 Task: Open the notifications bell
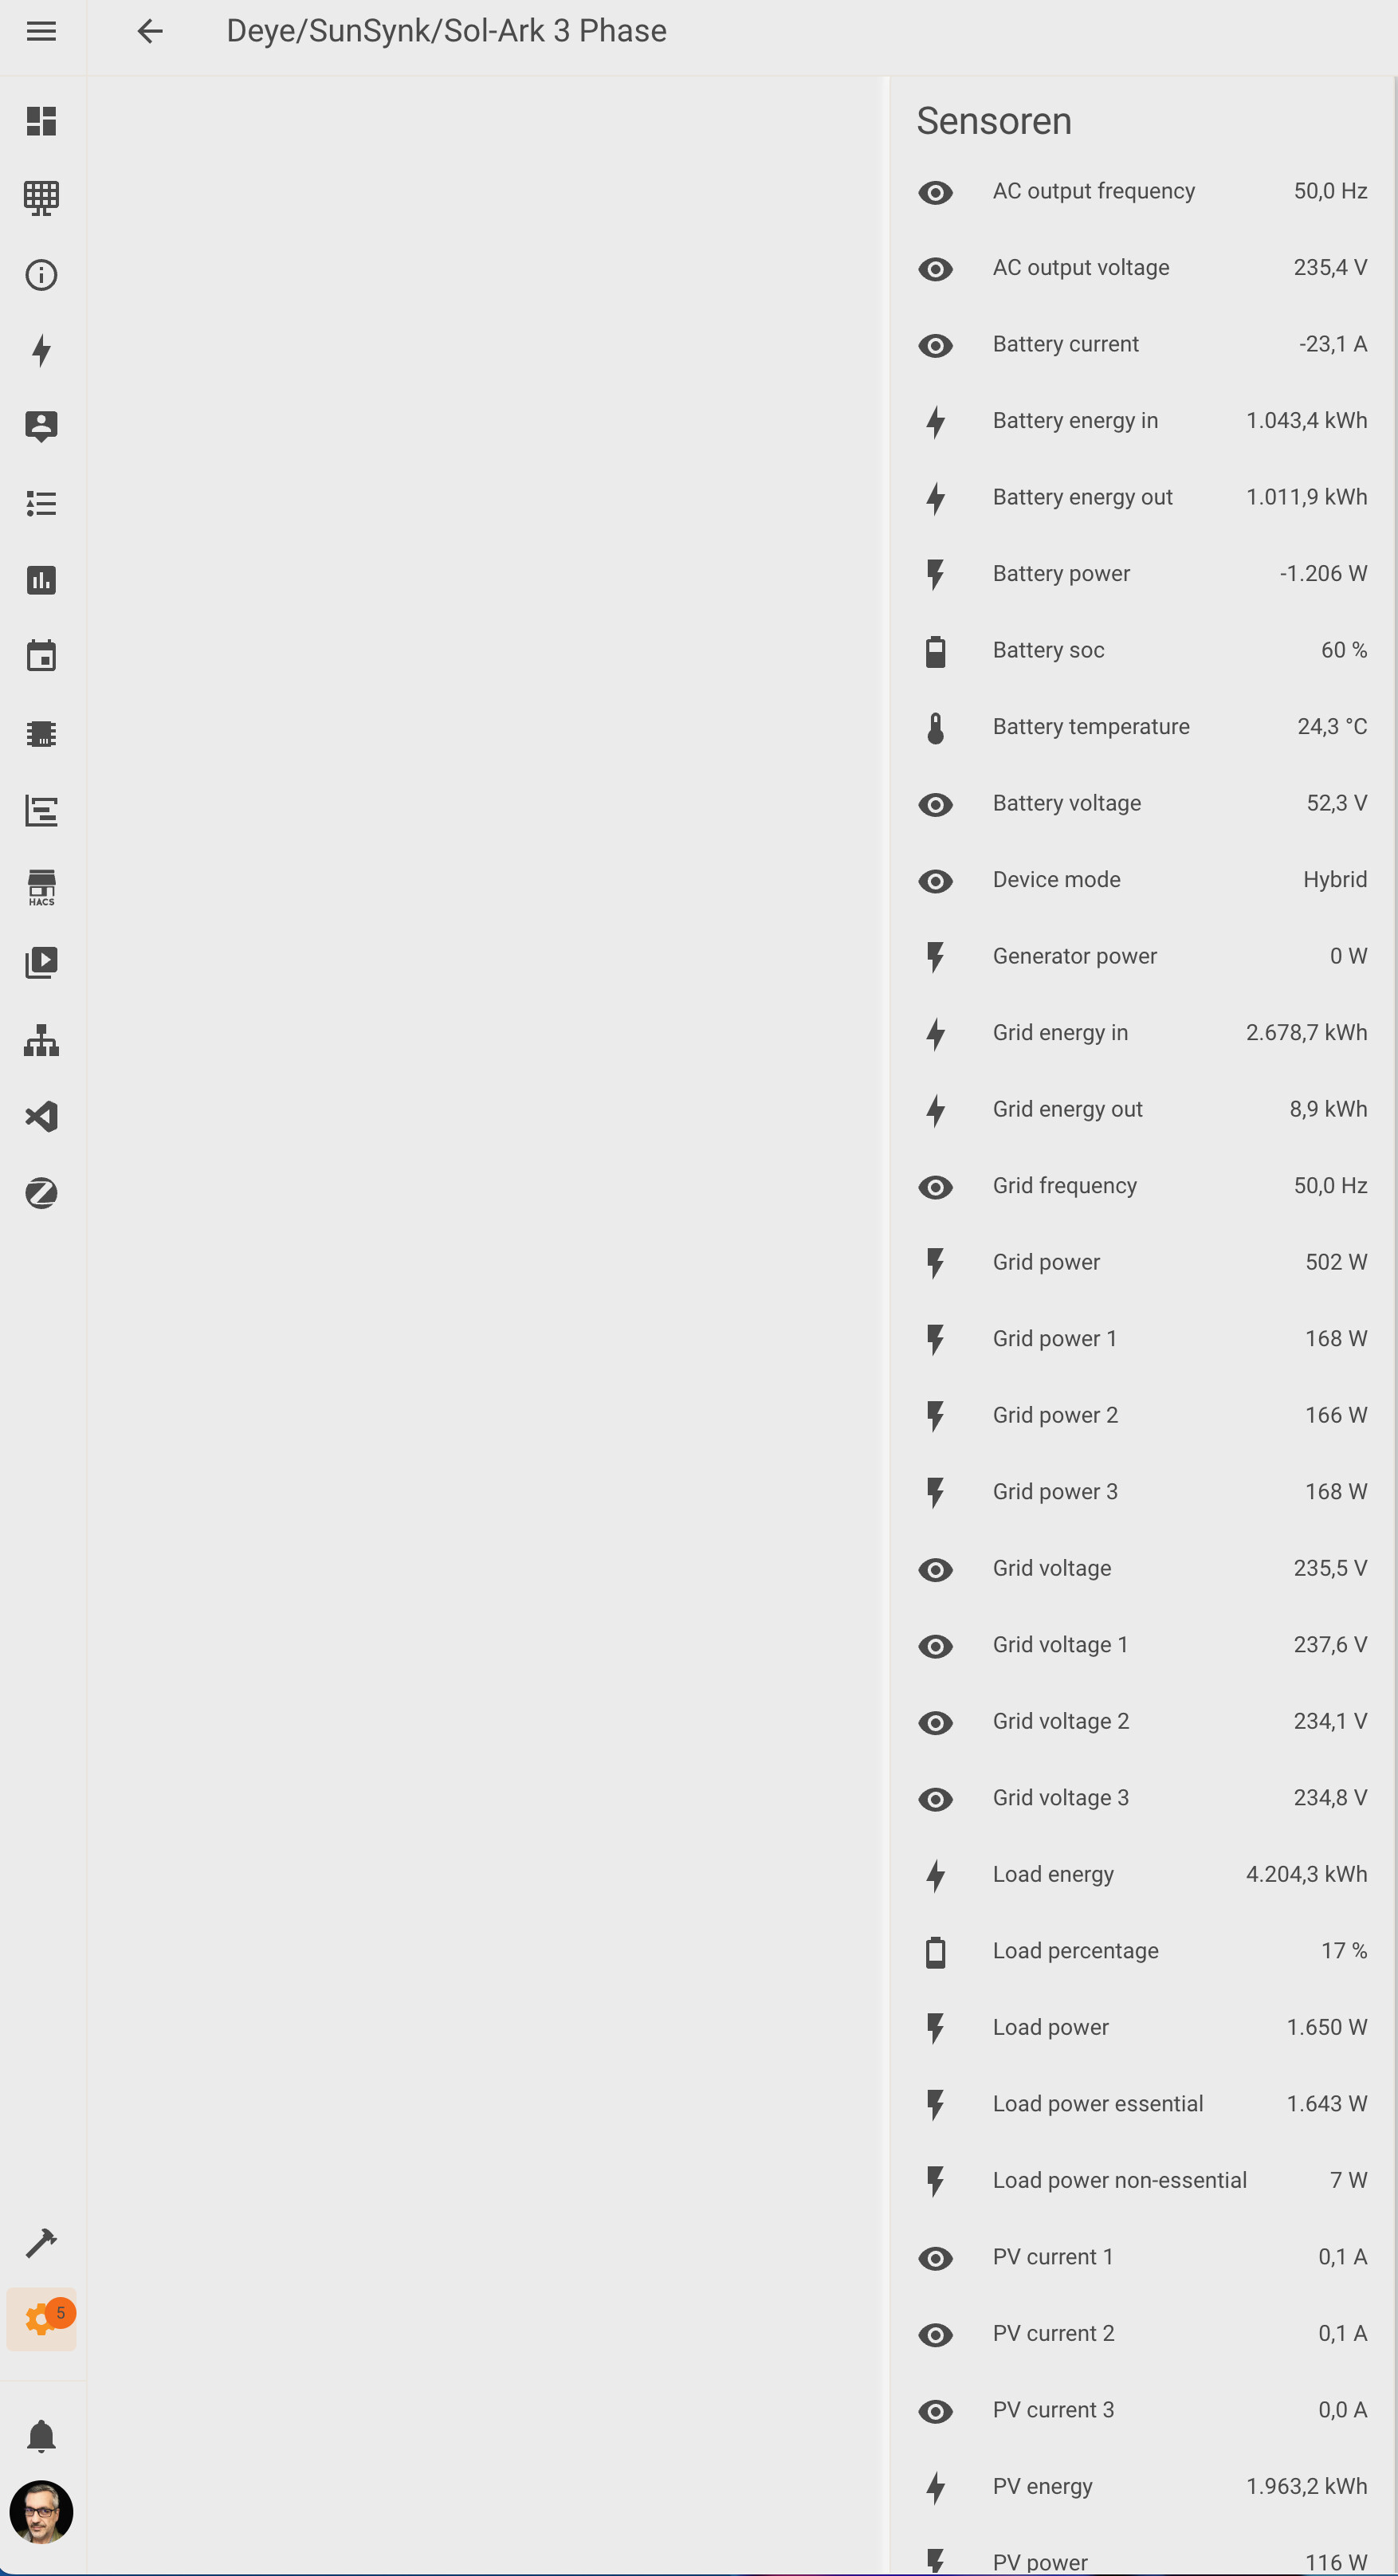pos(41,2436)
